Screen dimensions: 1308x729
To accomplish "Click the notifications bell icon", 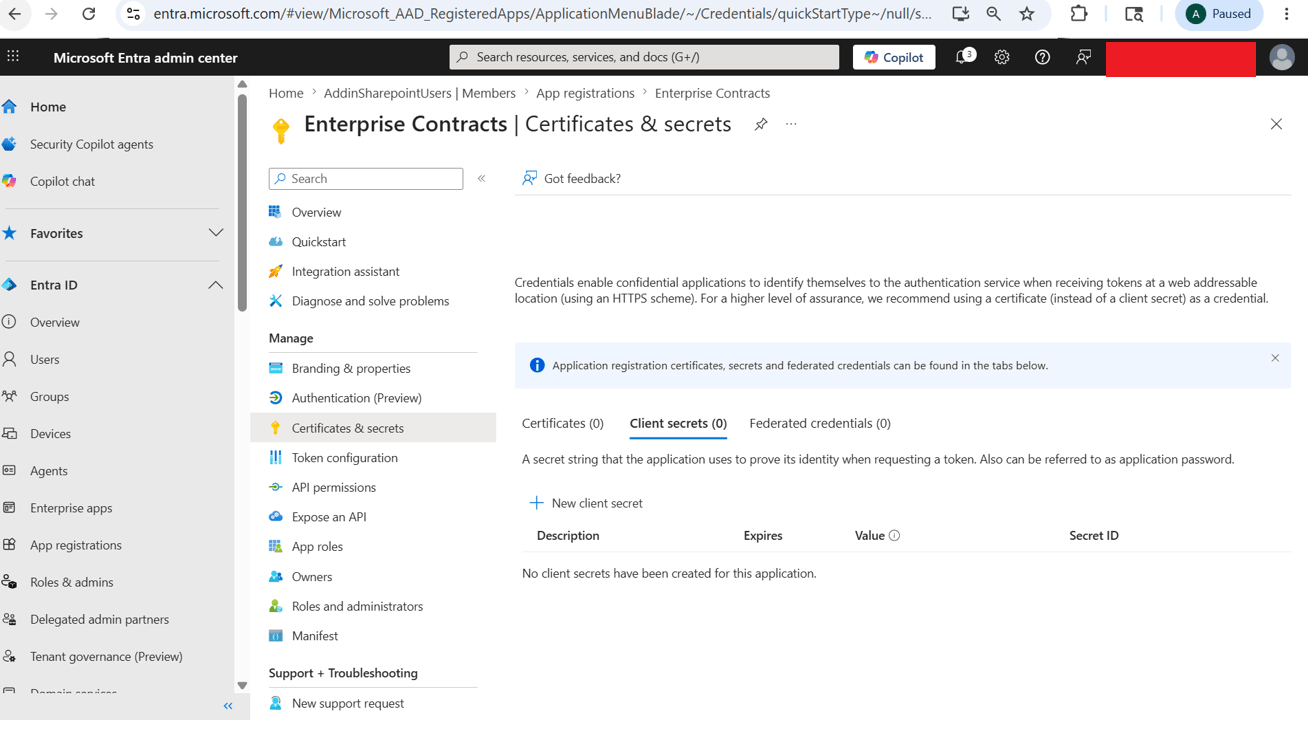I will coord(963,57).
